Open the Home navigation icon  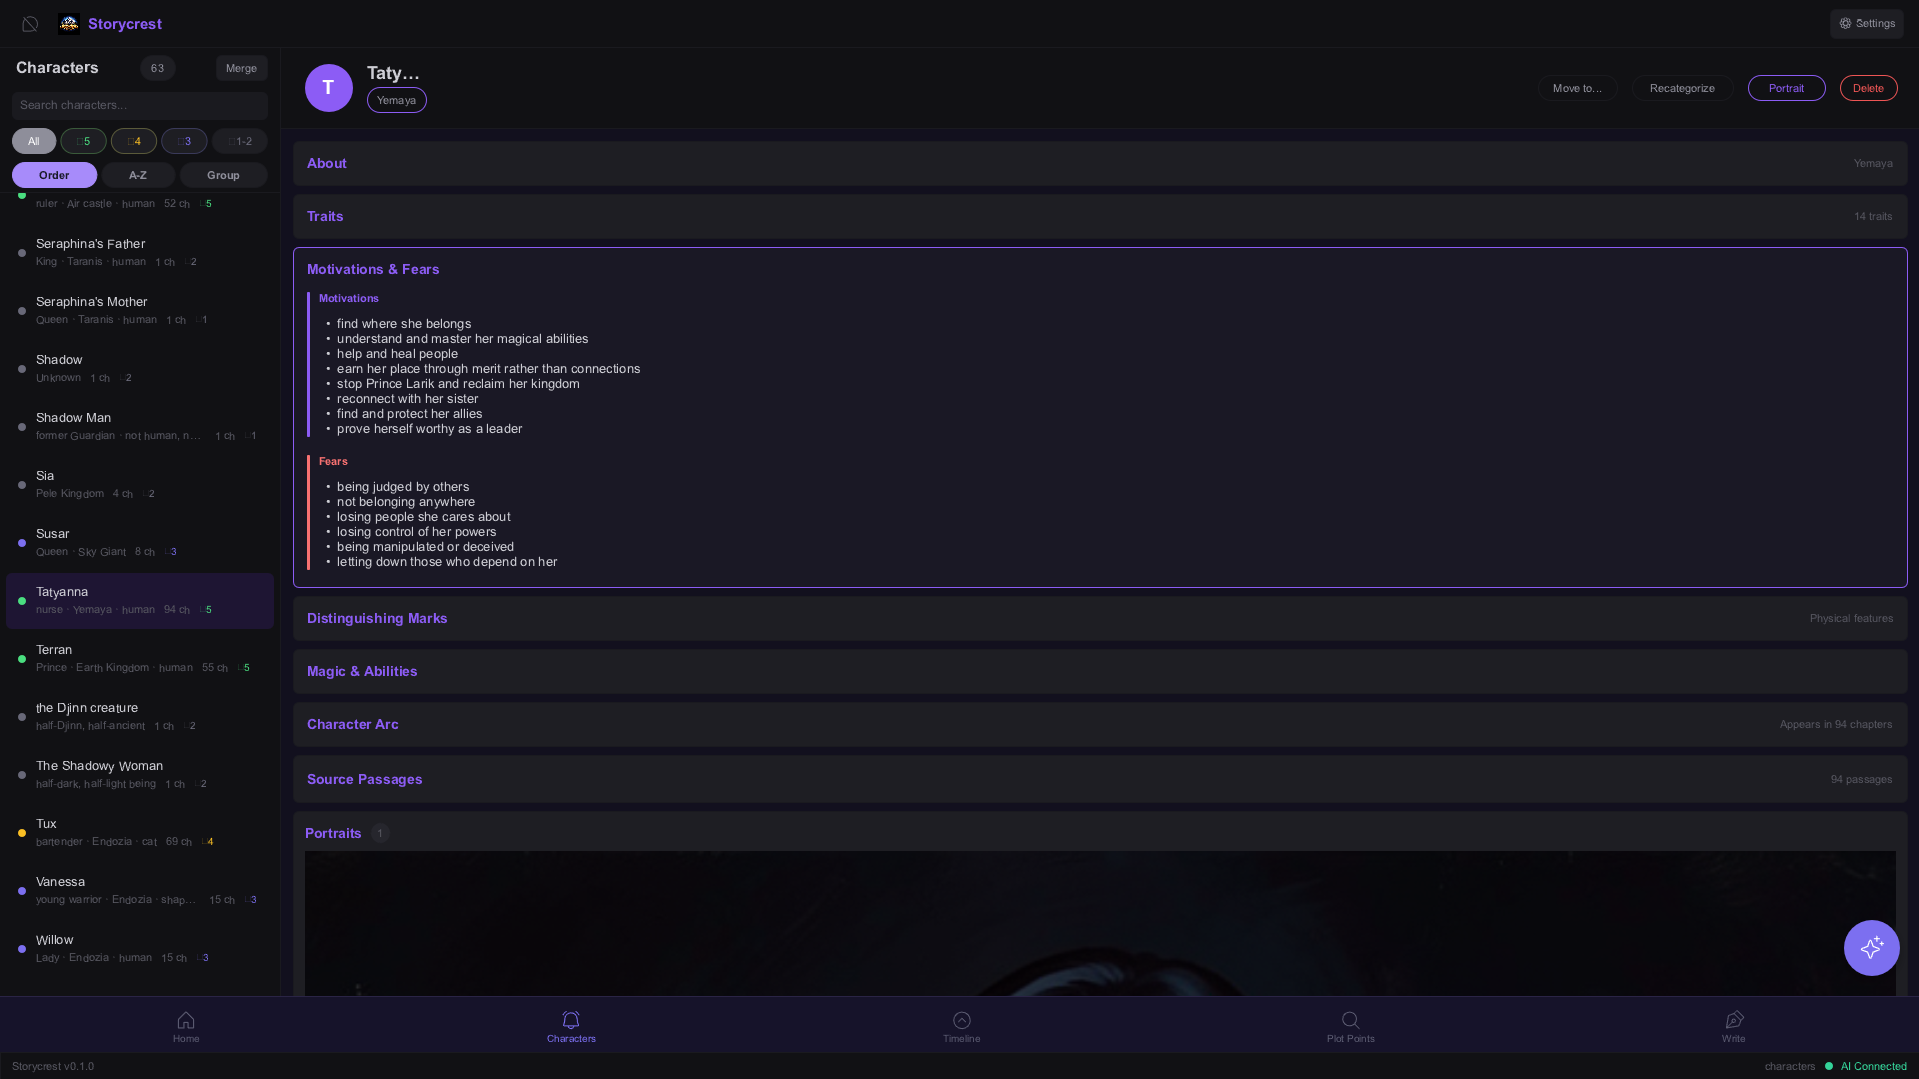186,1025
